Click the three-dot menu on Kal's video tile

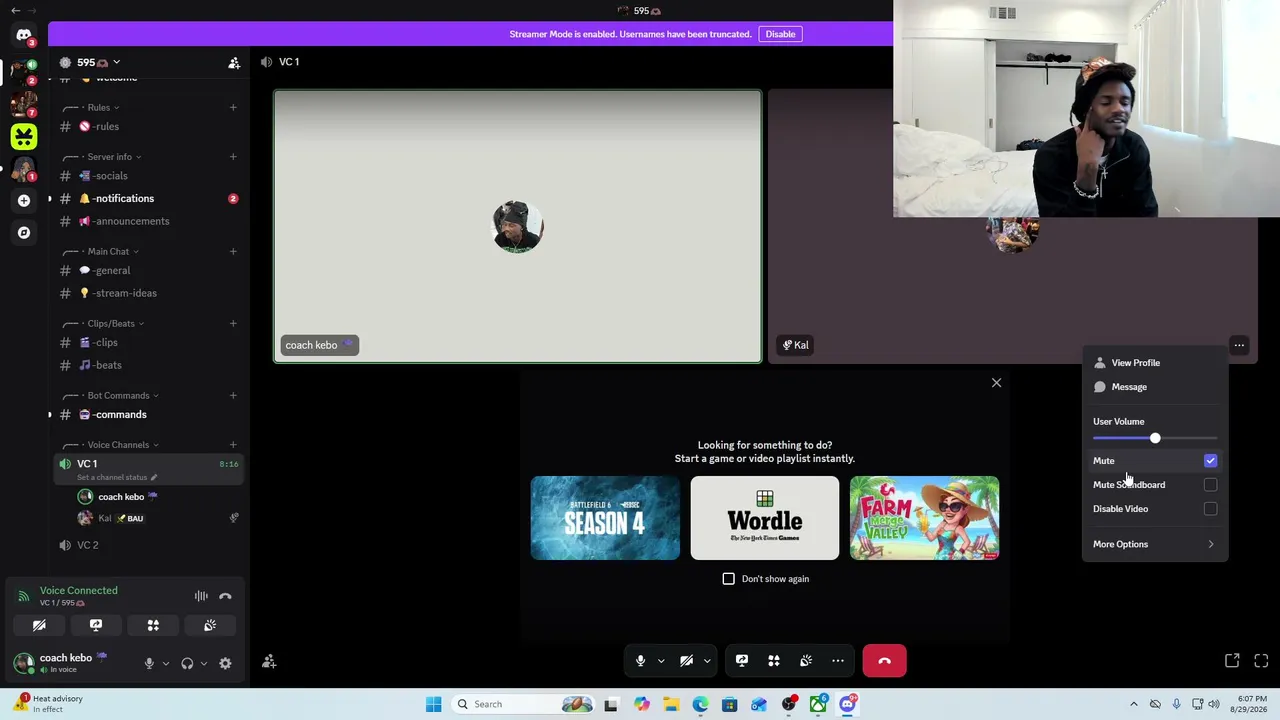tap(1239, 345)
